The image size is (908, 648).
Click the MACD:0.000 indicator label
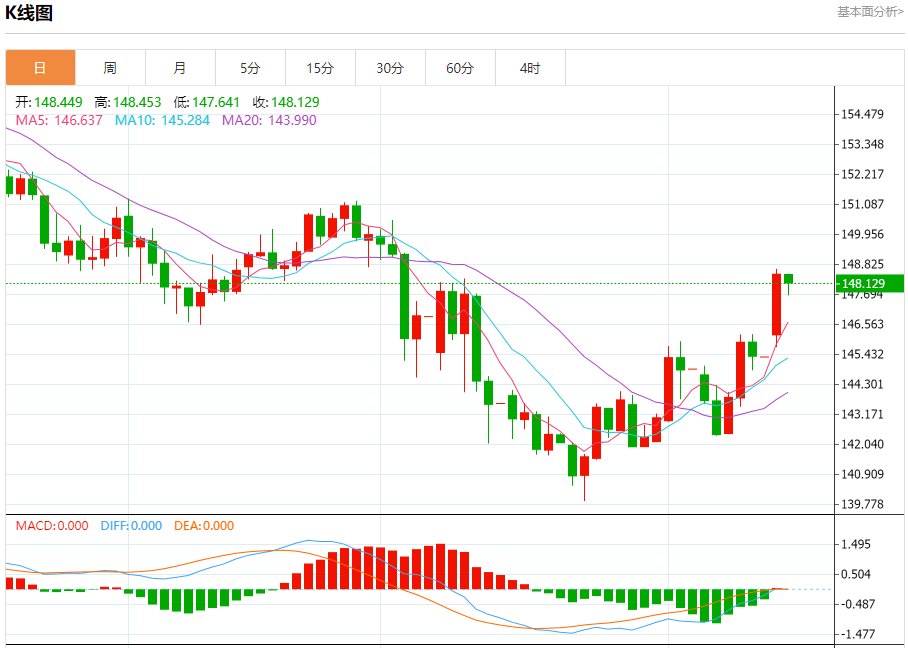pos(52,526)
